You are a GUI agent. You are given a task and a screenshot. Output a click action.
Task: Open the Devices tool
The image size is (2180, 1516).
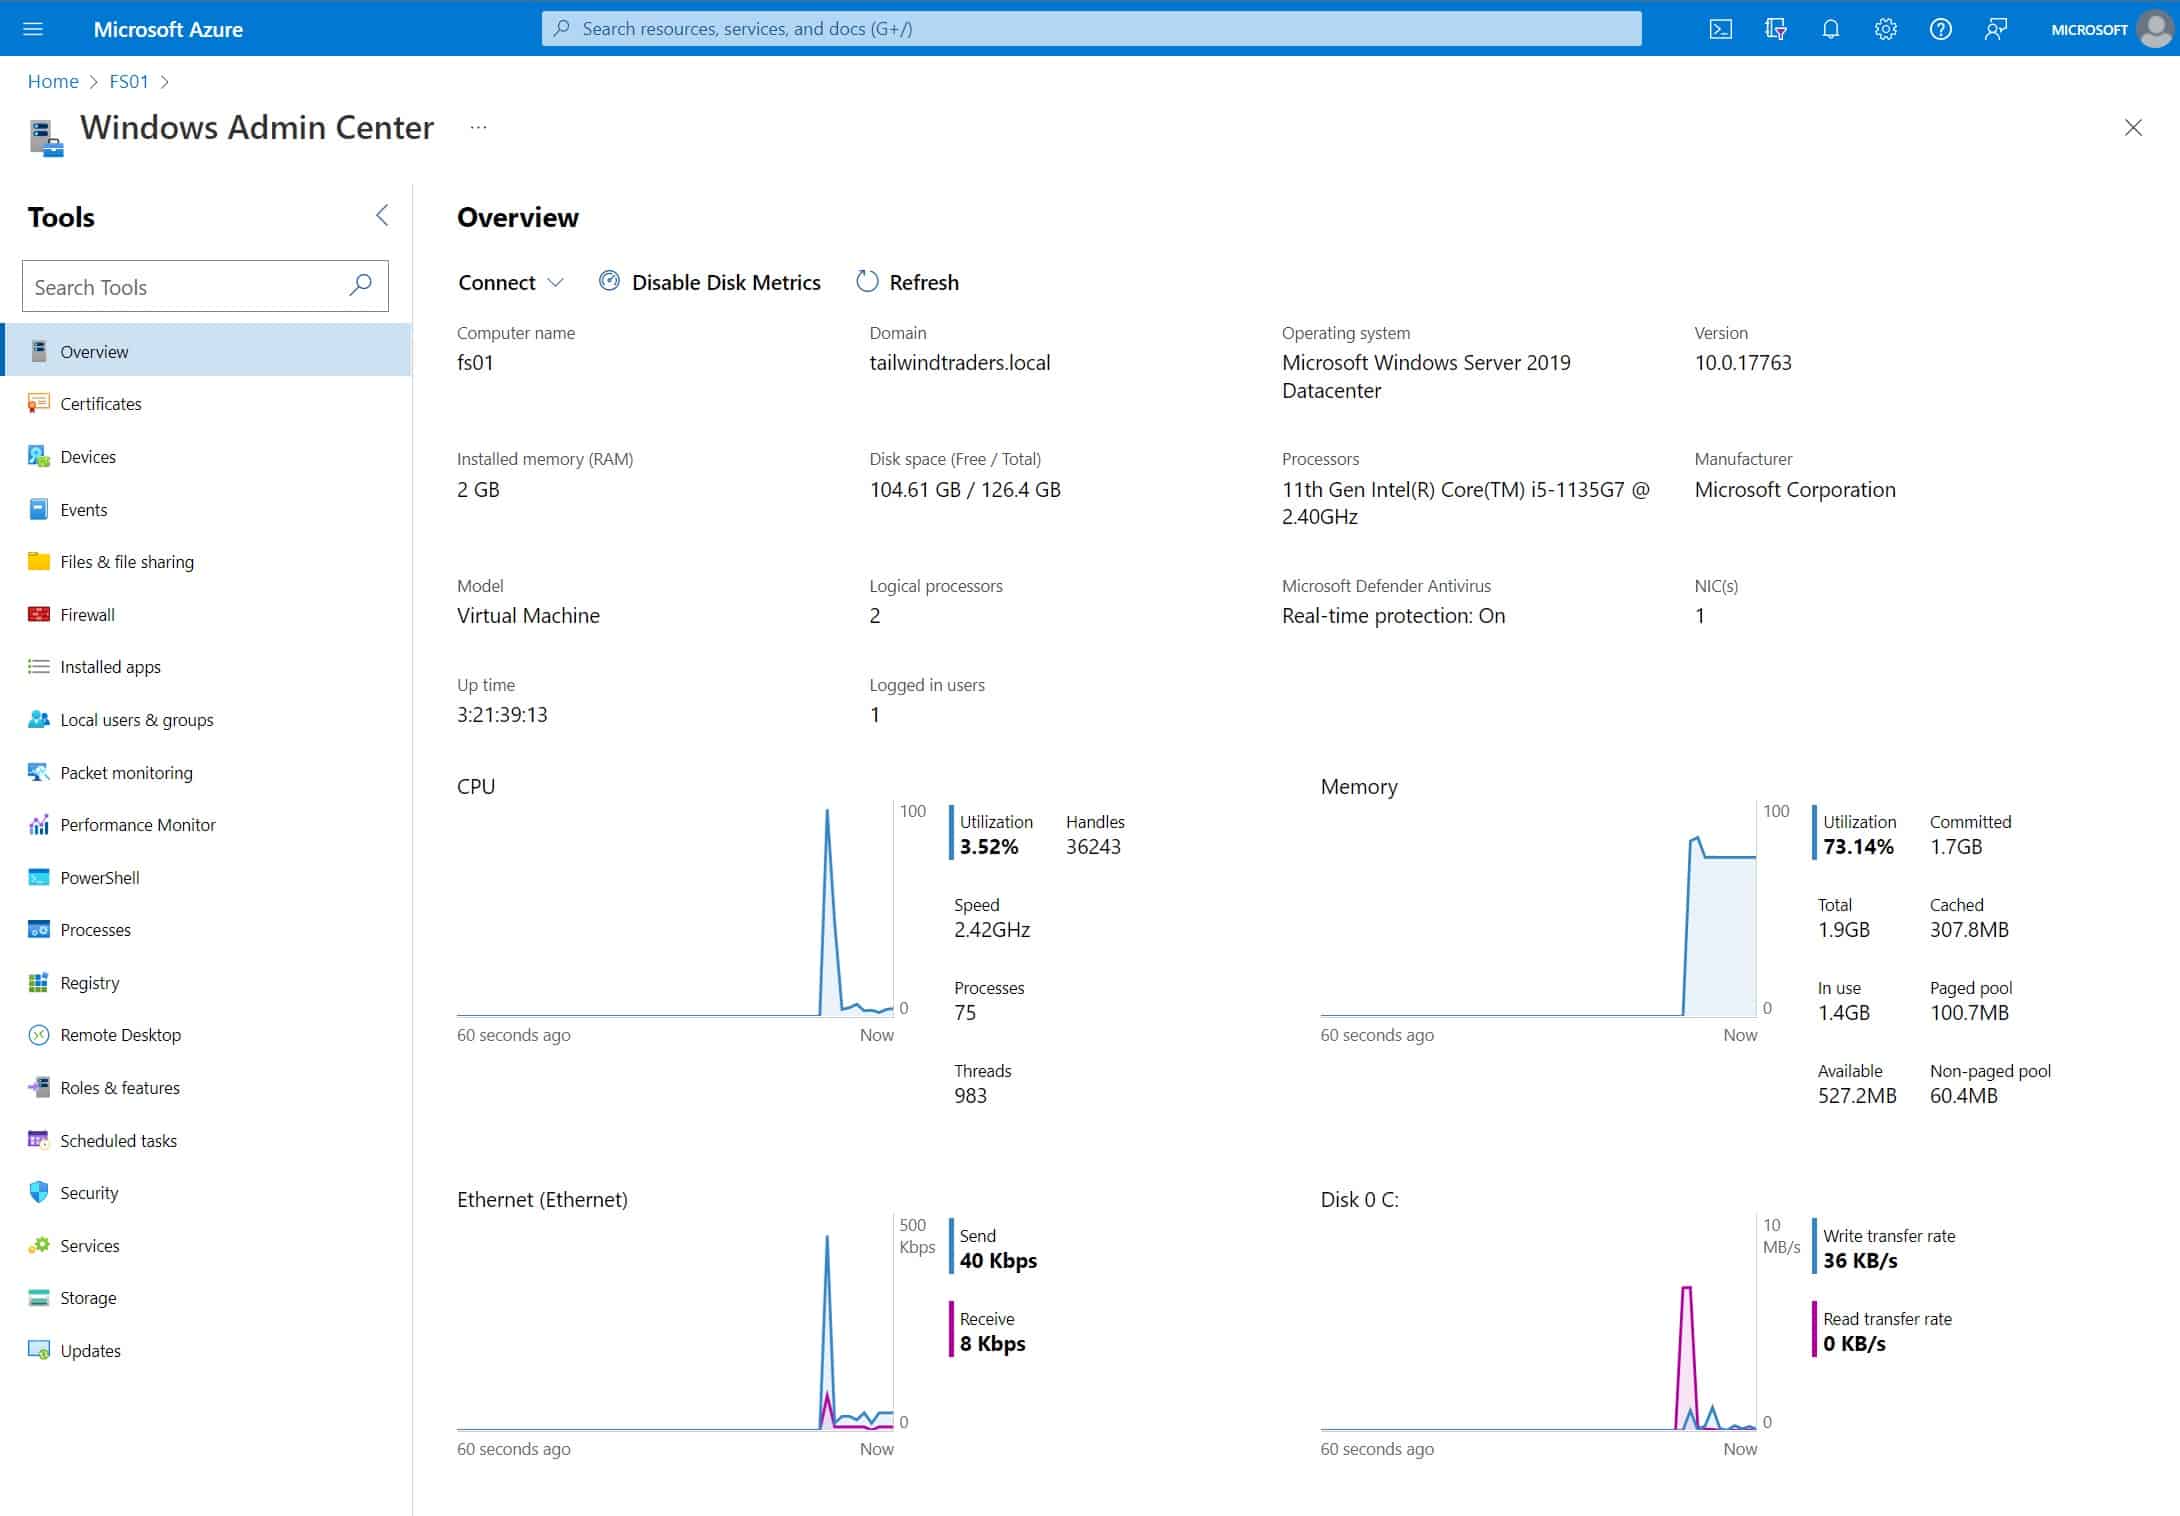pos(88,456)
